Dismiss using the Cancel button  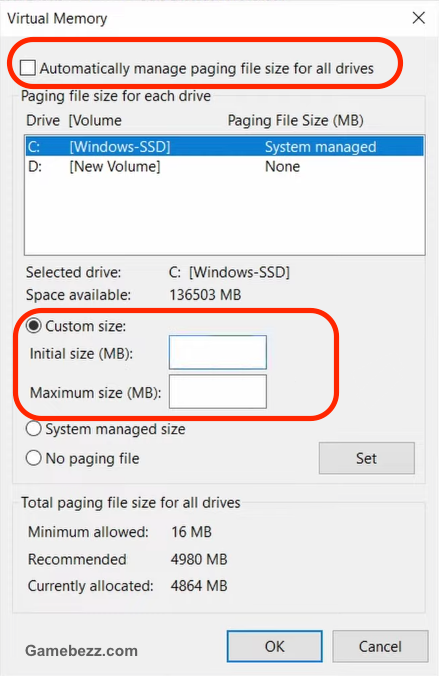[x=380, y=646]
